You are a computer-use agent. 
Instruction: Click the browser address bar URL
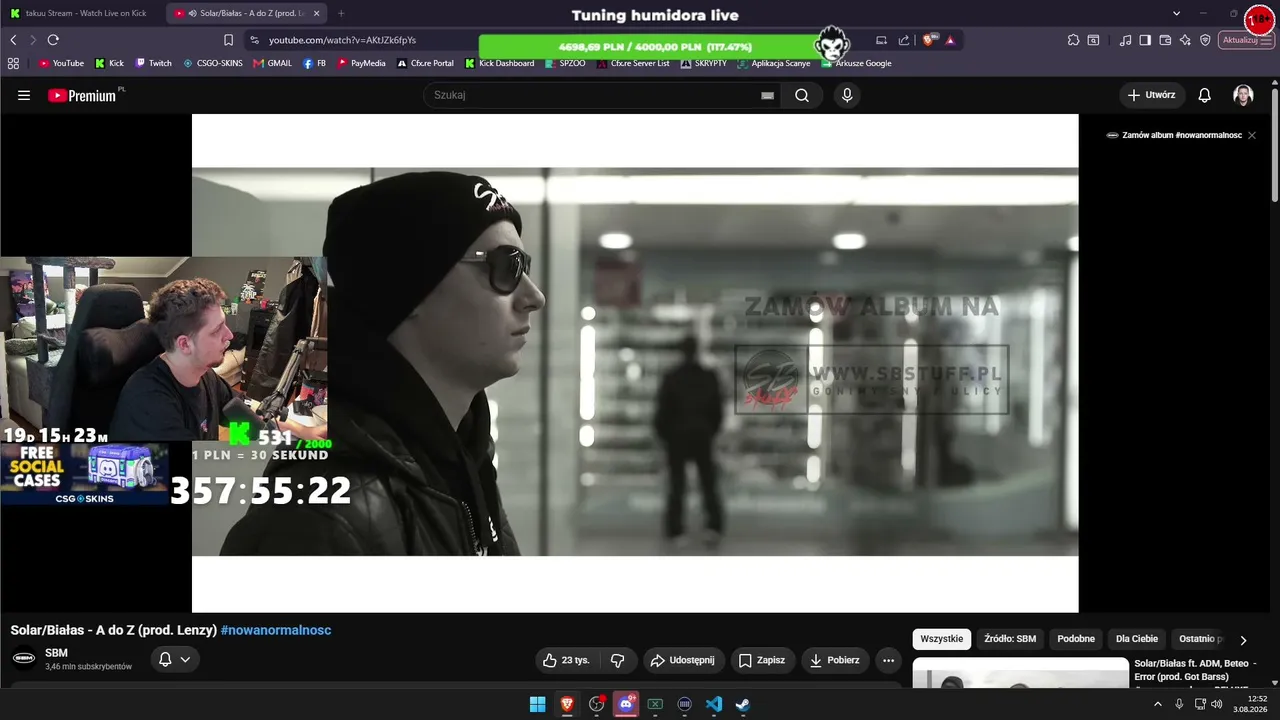[342, 40]
